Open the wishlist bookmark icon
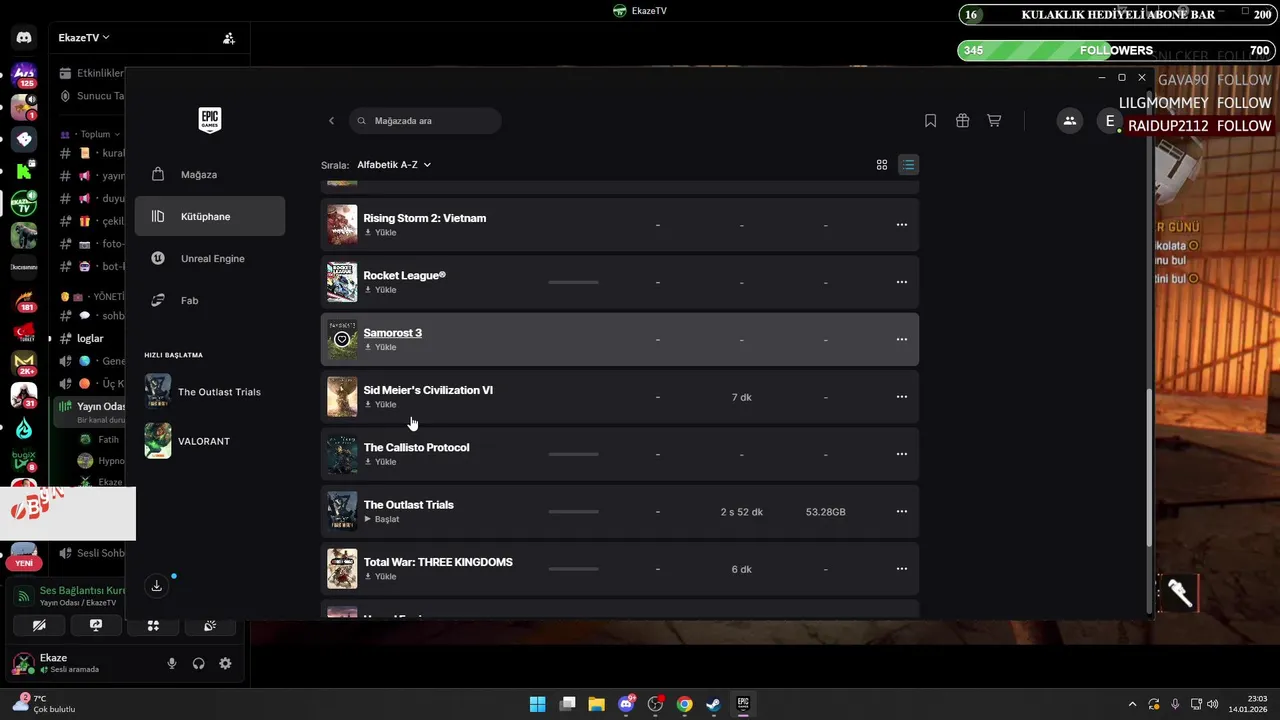The image size is (1280, 720). point(930,121)
